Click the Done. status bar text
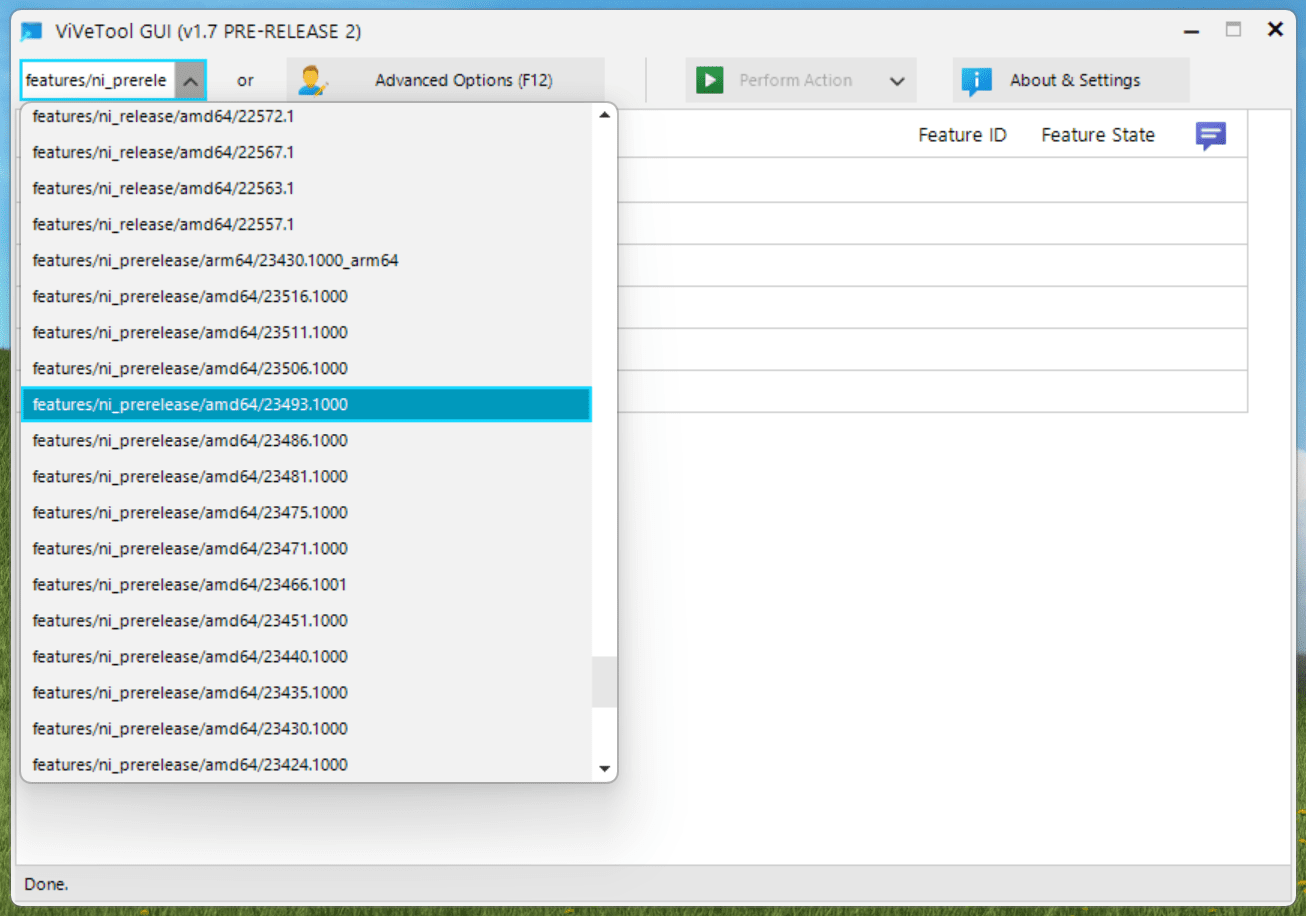 point(46,884)
